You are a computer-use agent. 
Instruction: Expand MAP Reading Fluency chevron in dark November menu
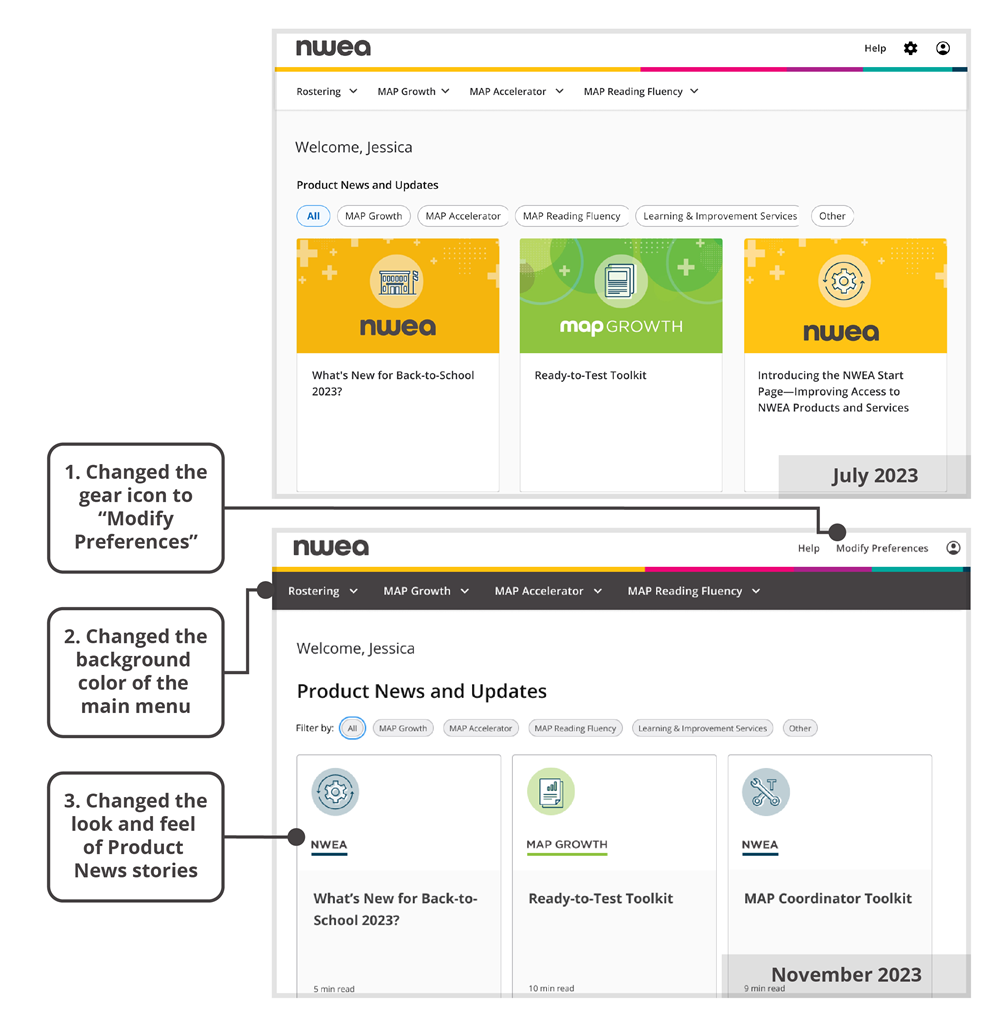(x=756, y=591)
